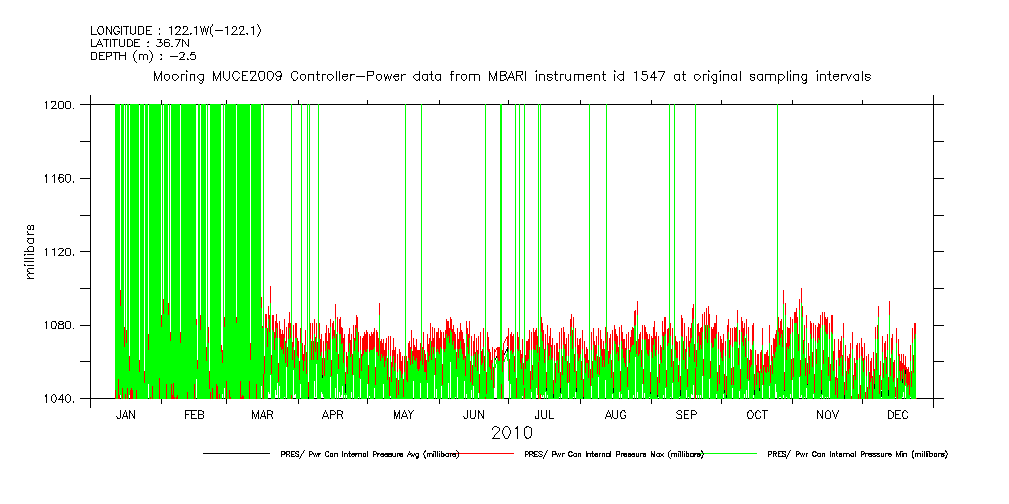Screen dimensions: 1009x504
Task: Select the Internal Pressure Min legend label
Action: click(857, 454)
